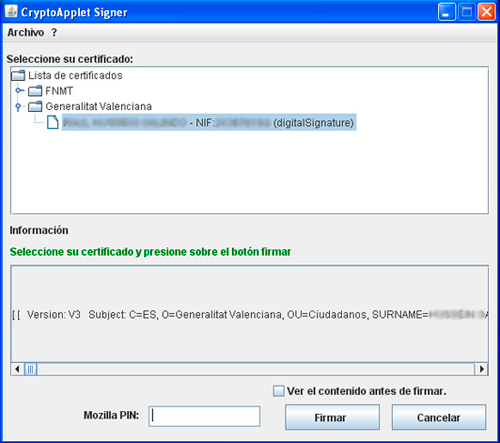Click the FNMT folder icon
Screen dimensions: 500x443
35,91
